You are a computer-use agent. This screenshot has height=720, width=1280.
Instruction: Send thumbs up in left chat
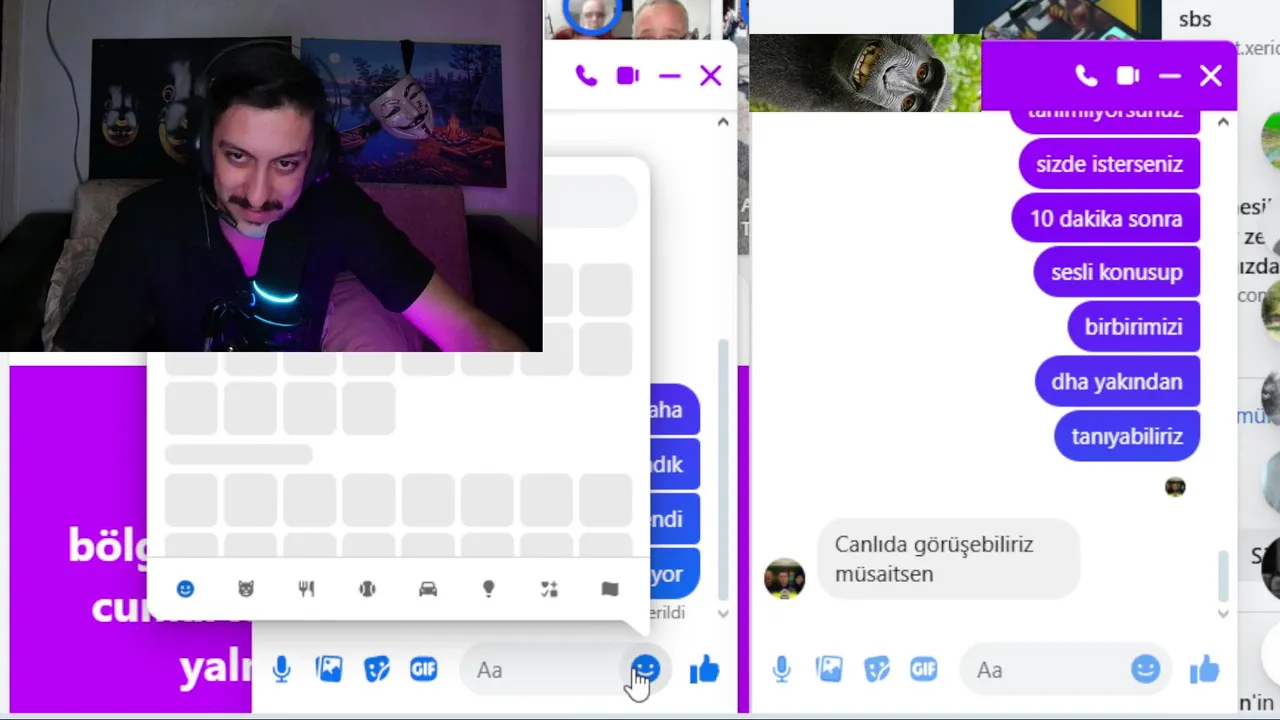pos(704,669)
